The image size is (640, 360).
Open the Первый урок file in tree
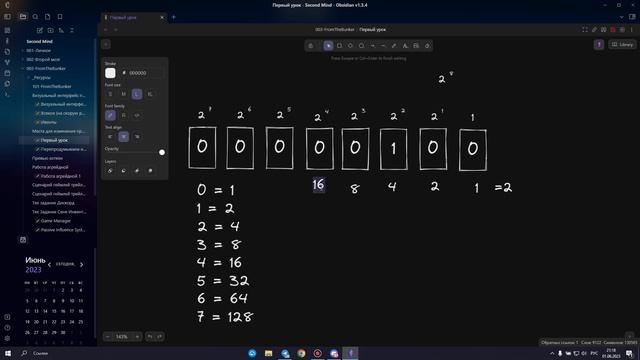click(x=54, y=140)
